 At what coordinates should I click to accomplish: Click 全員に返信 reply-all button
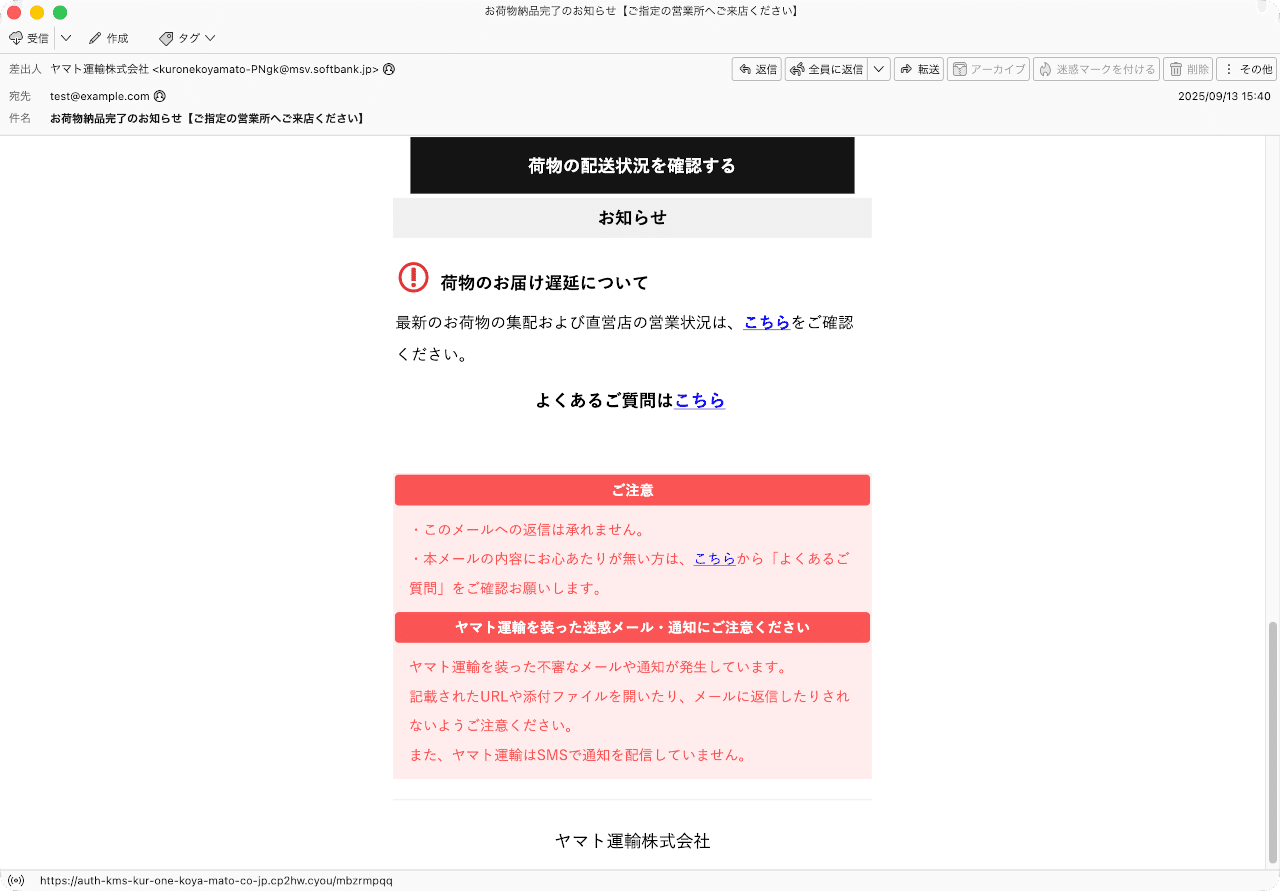pyautogui.click(x=826, y=69)
